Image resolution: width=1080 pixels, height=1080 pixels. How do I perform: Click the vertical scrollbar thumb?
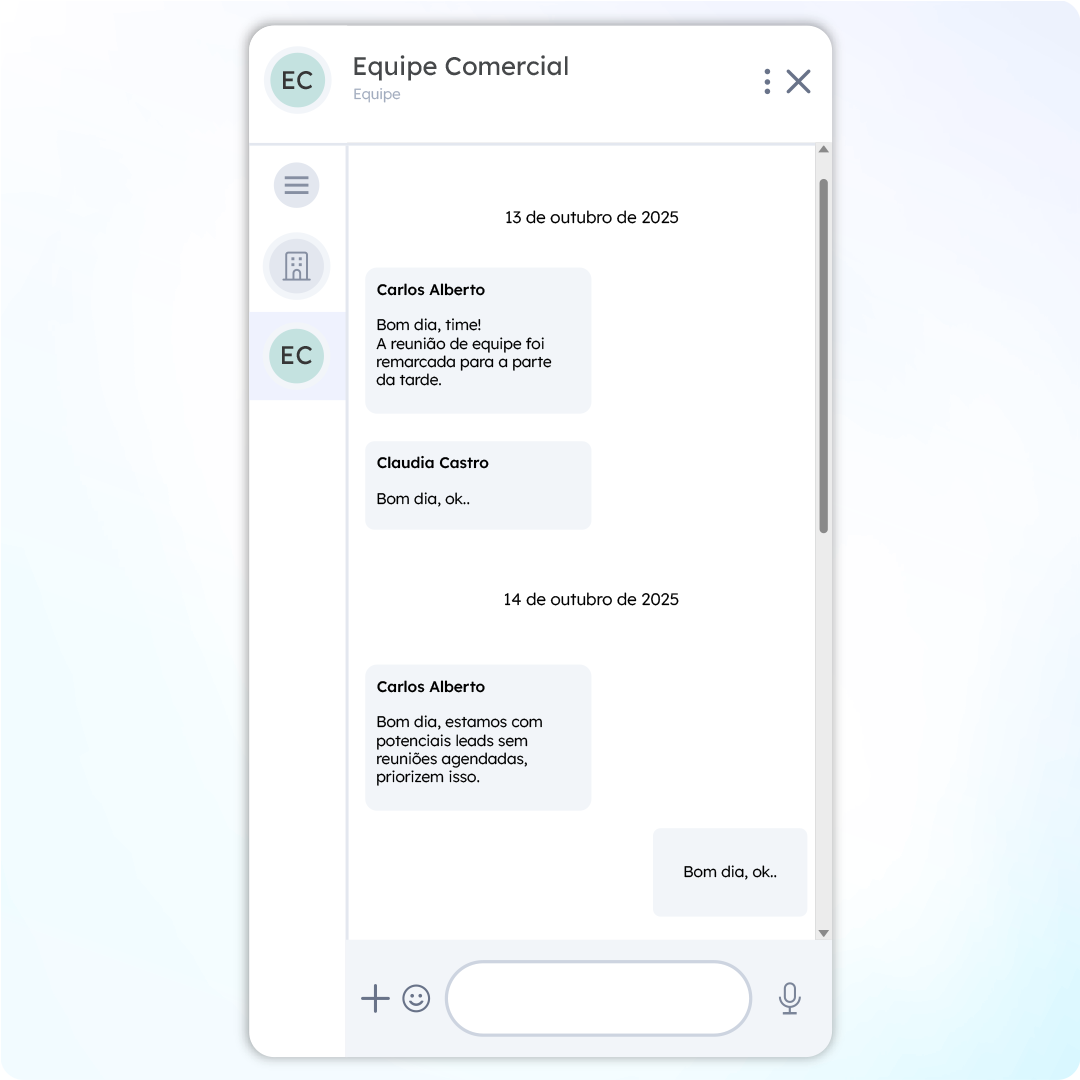click(823, 355)
